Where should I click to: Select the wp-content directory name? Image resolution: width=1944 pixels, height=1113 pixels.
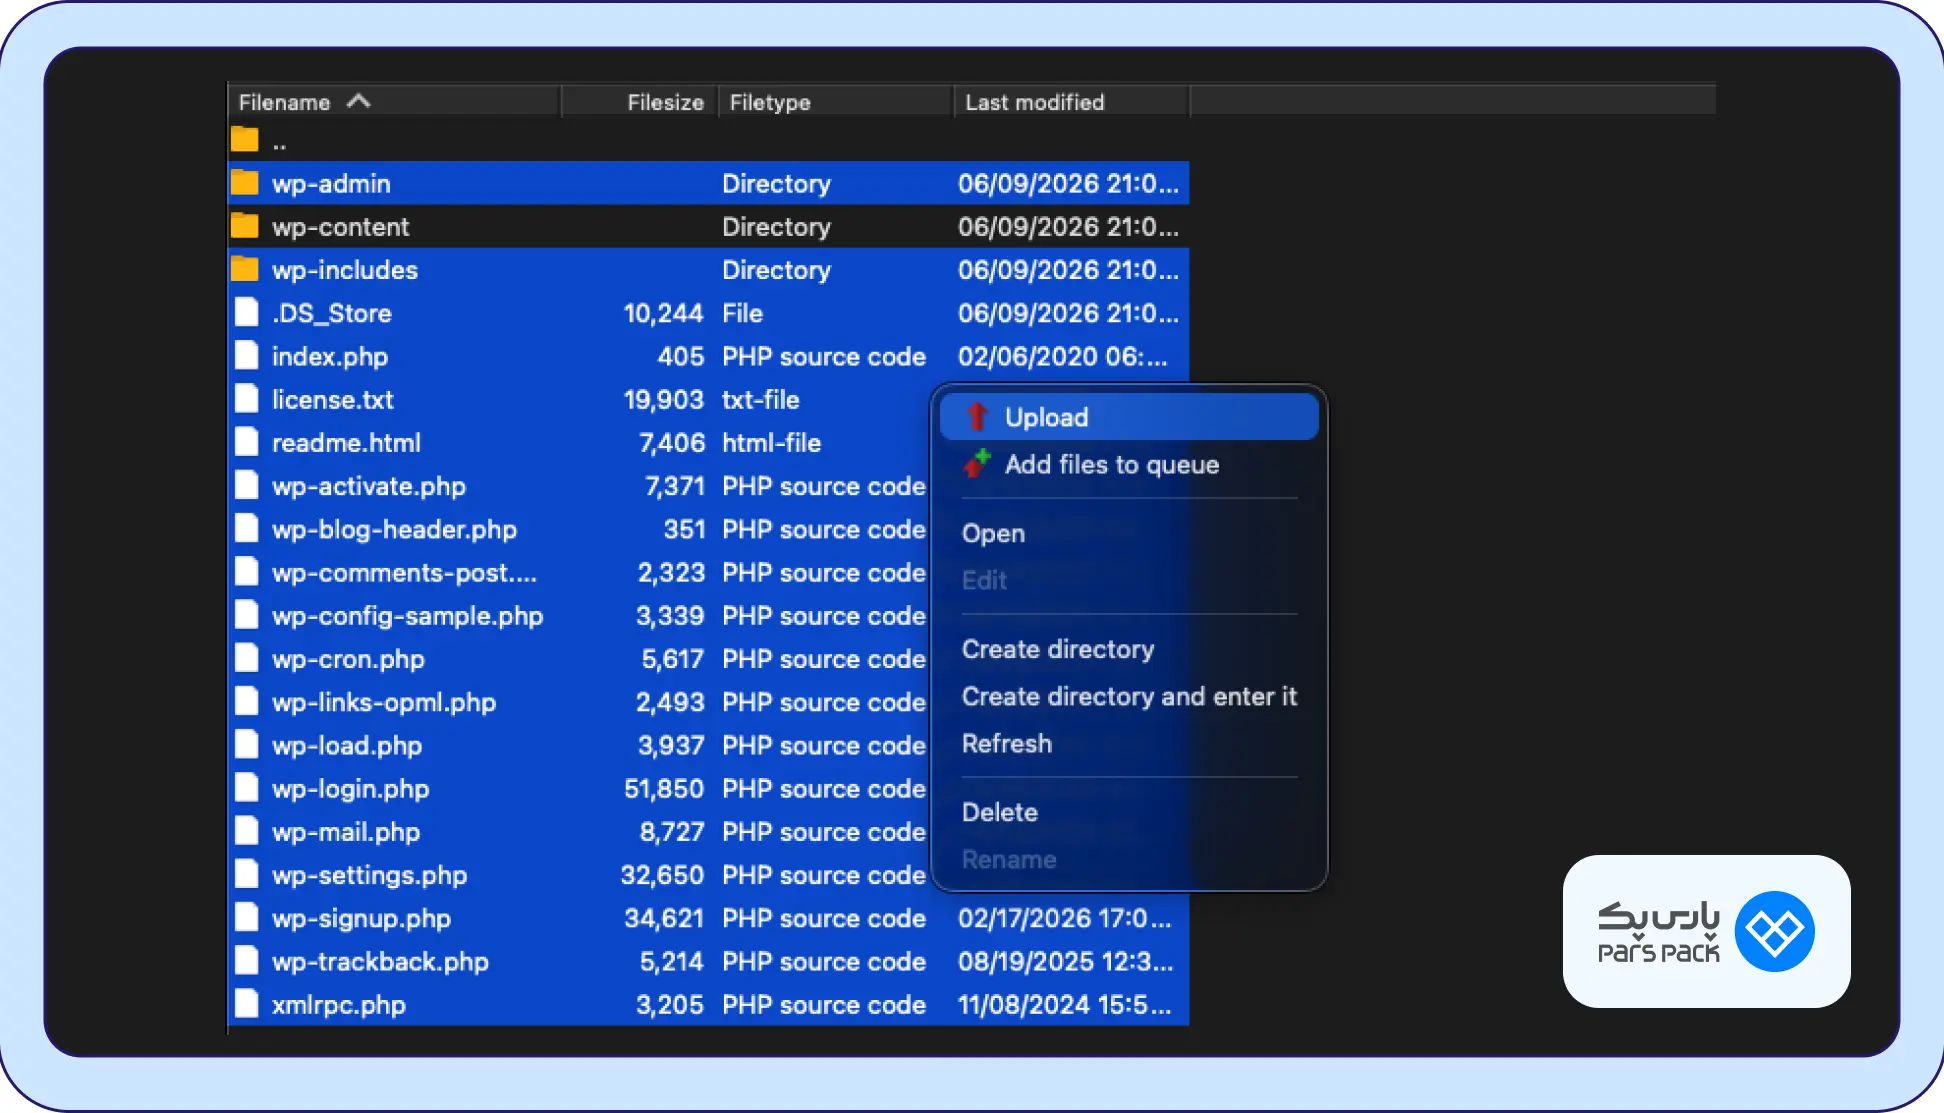(x=340, y=227)
